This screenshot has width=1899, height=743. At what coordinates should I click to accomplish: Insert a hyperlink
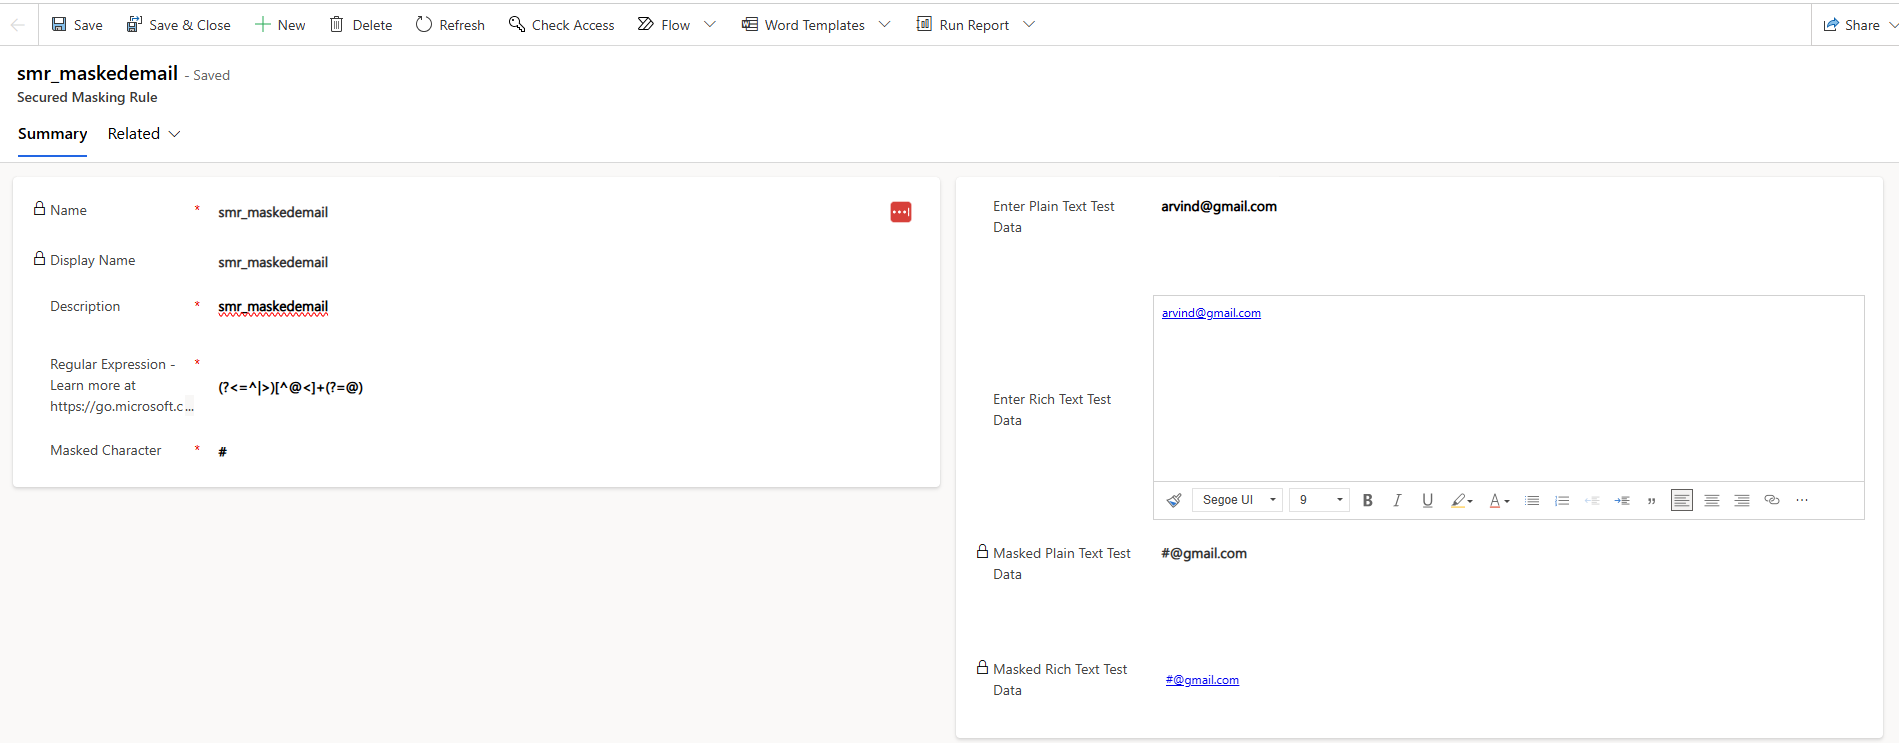[1772, 500]
